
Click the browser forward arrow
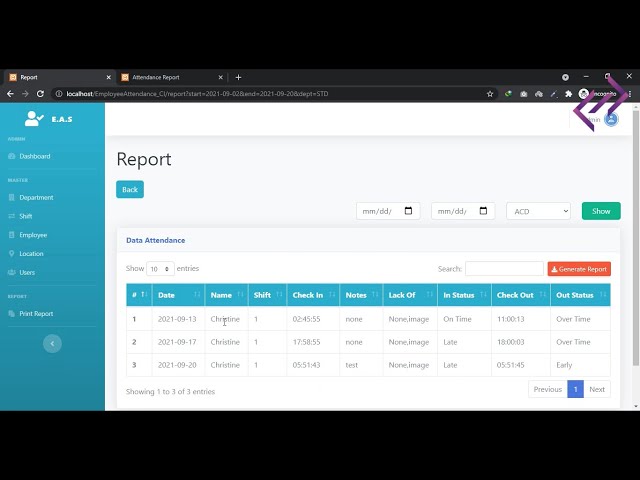tap(25, 94)
